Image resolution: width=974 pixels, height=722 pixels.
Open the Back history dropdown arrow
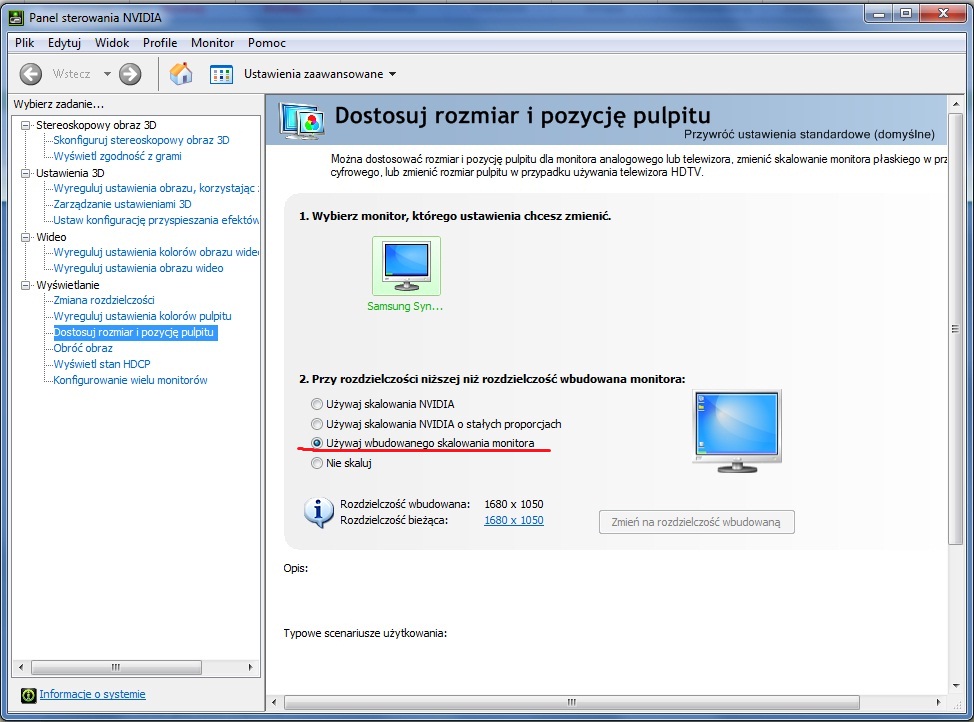tap(107, 74)
